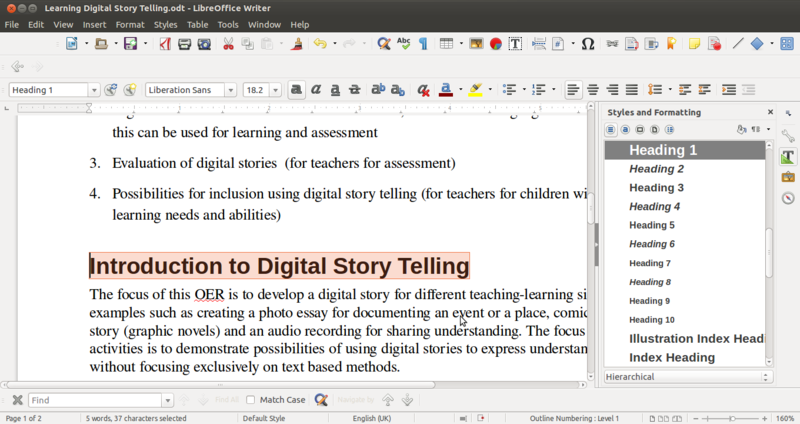Click the Cut scissors icon
This screenshot has height=424, width=800.
point(228,44)
